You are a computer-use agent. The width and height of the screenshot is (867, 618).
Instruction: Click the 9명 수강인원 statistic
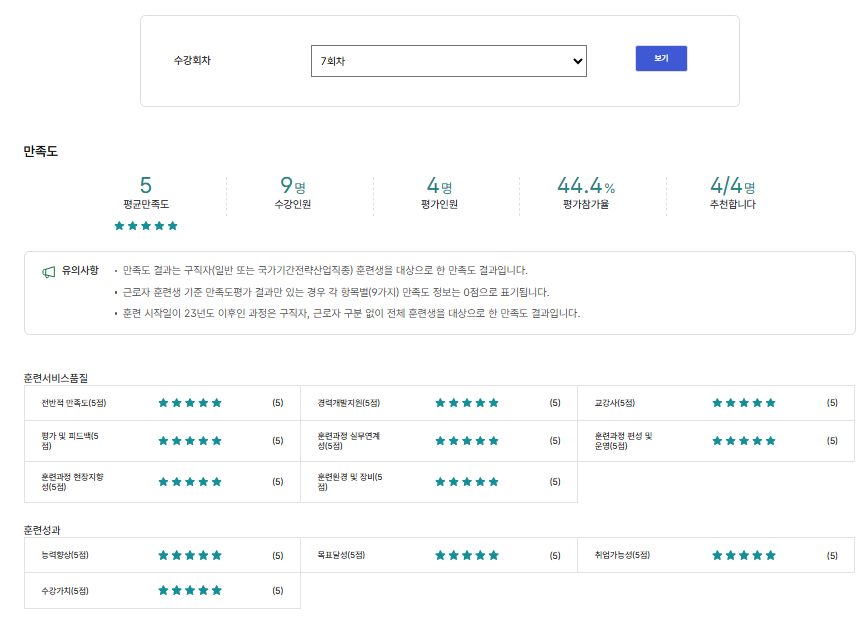coord(293,194)
